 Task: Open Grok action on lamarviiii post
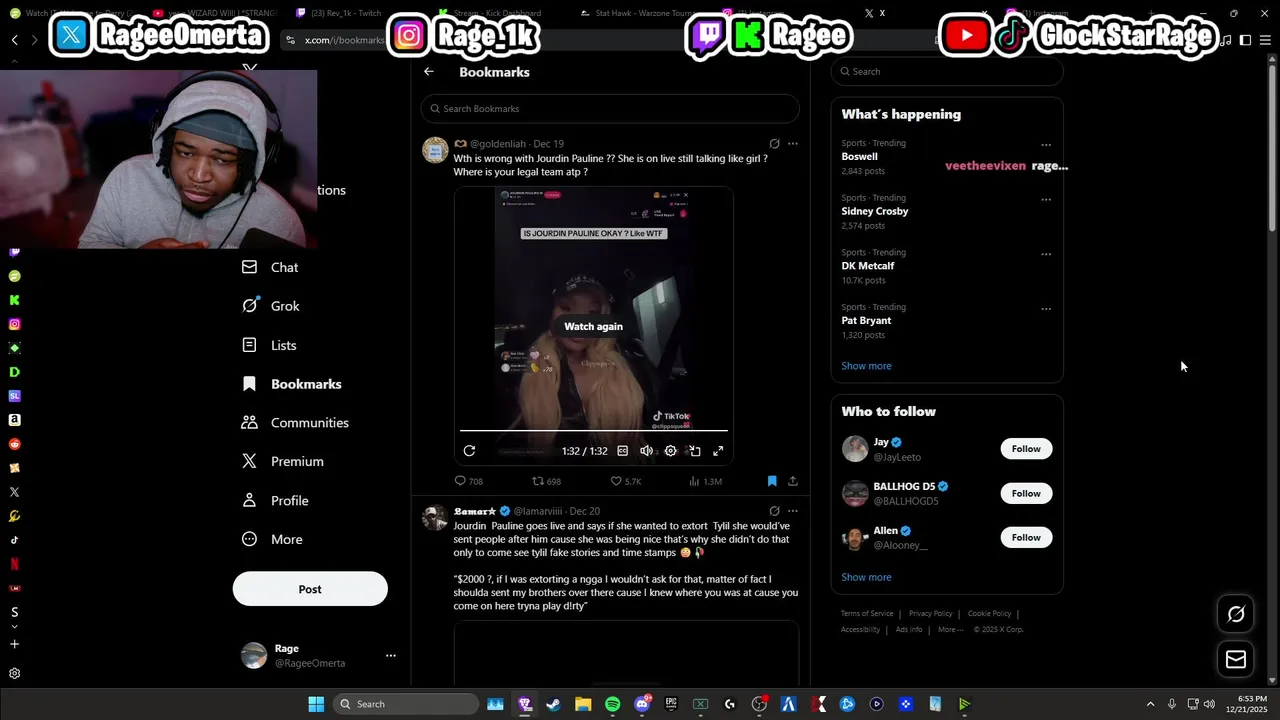click(774, 511)
